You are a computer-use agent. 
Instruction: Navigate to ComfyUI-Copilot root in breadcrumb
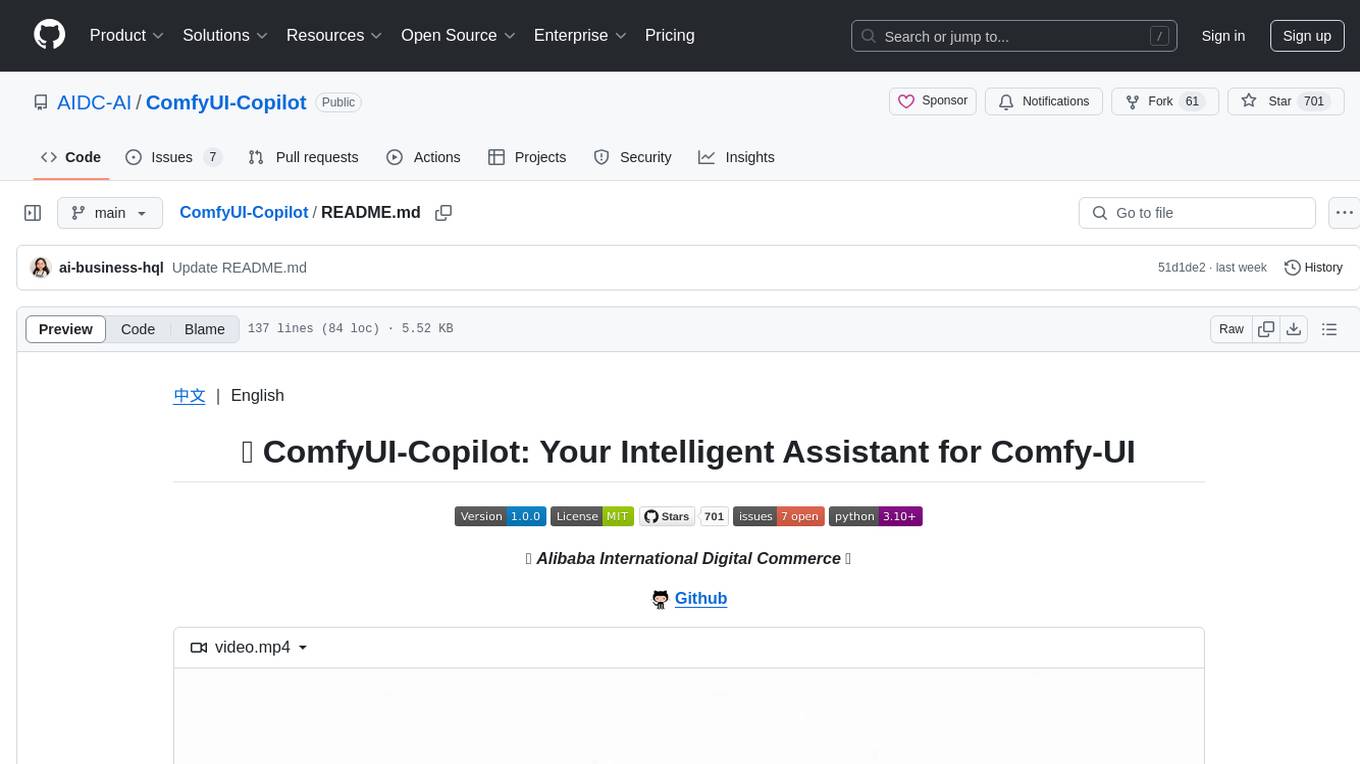click(x=243, y=212)
